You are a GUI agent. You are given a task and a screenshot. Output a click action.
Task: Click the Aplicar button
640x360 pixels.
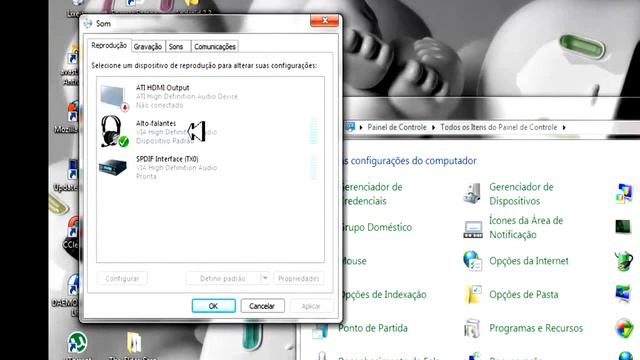311,306
